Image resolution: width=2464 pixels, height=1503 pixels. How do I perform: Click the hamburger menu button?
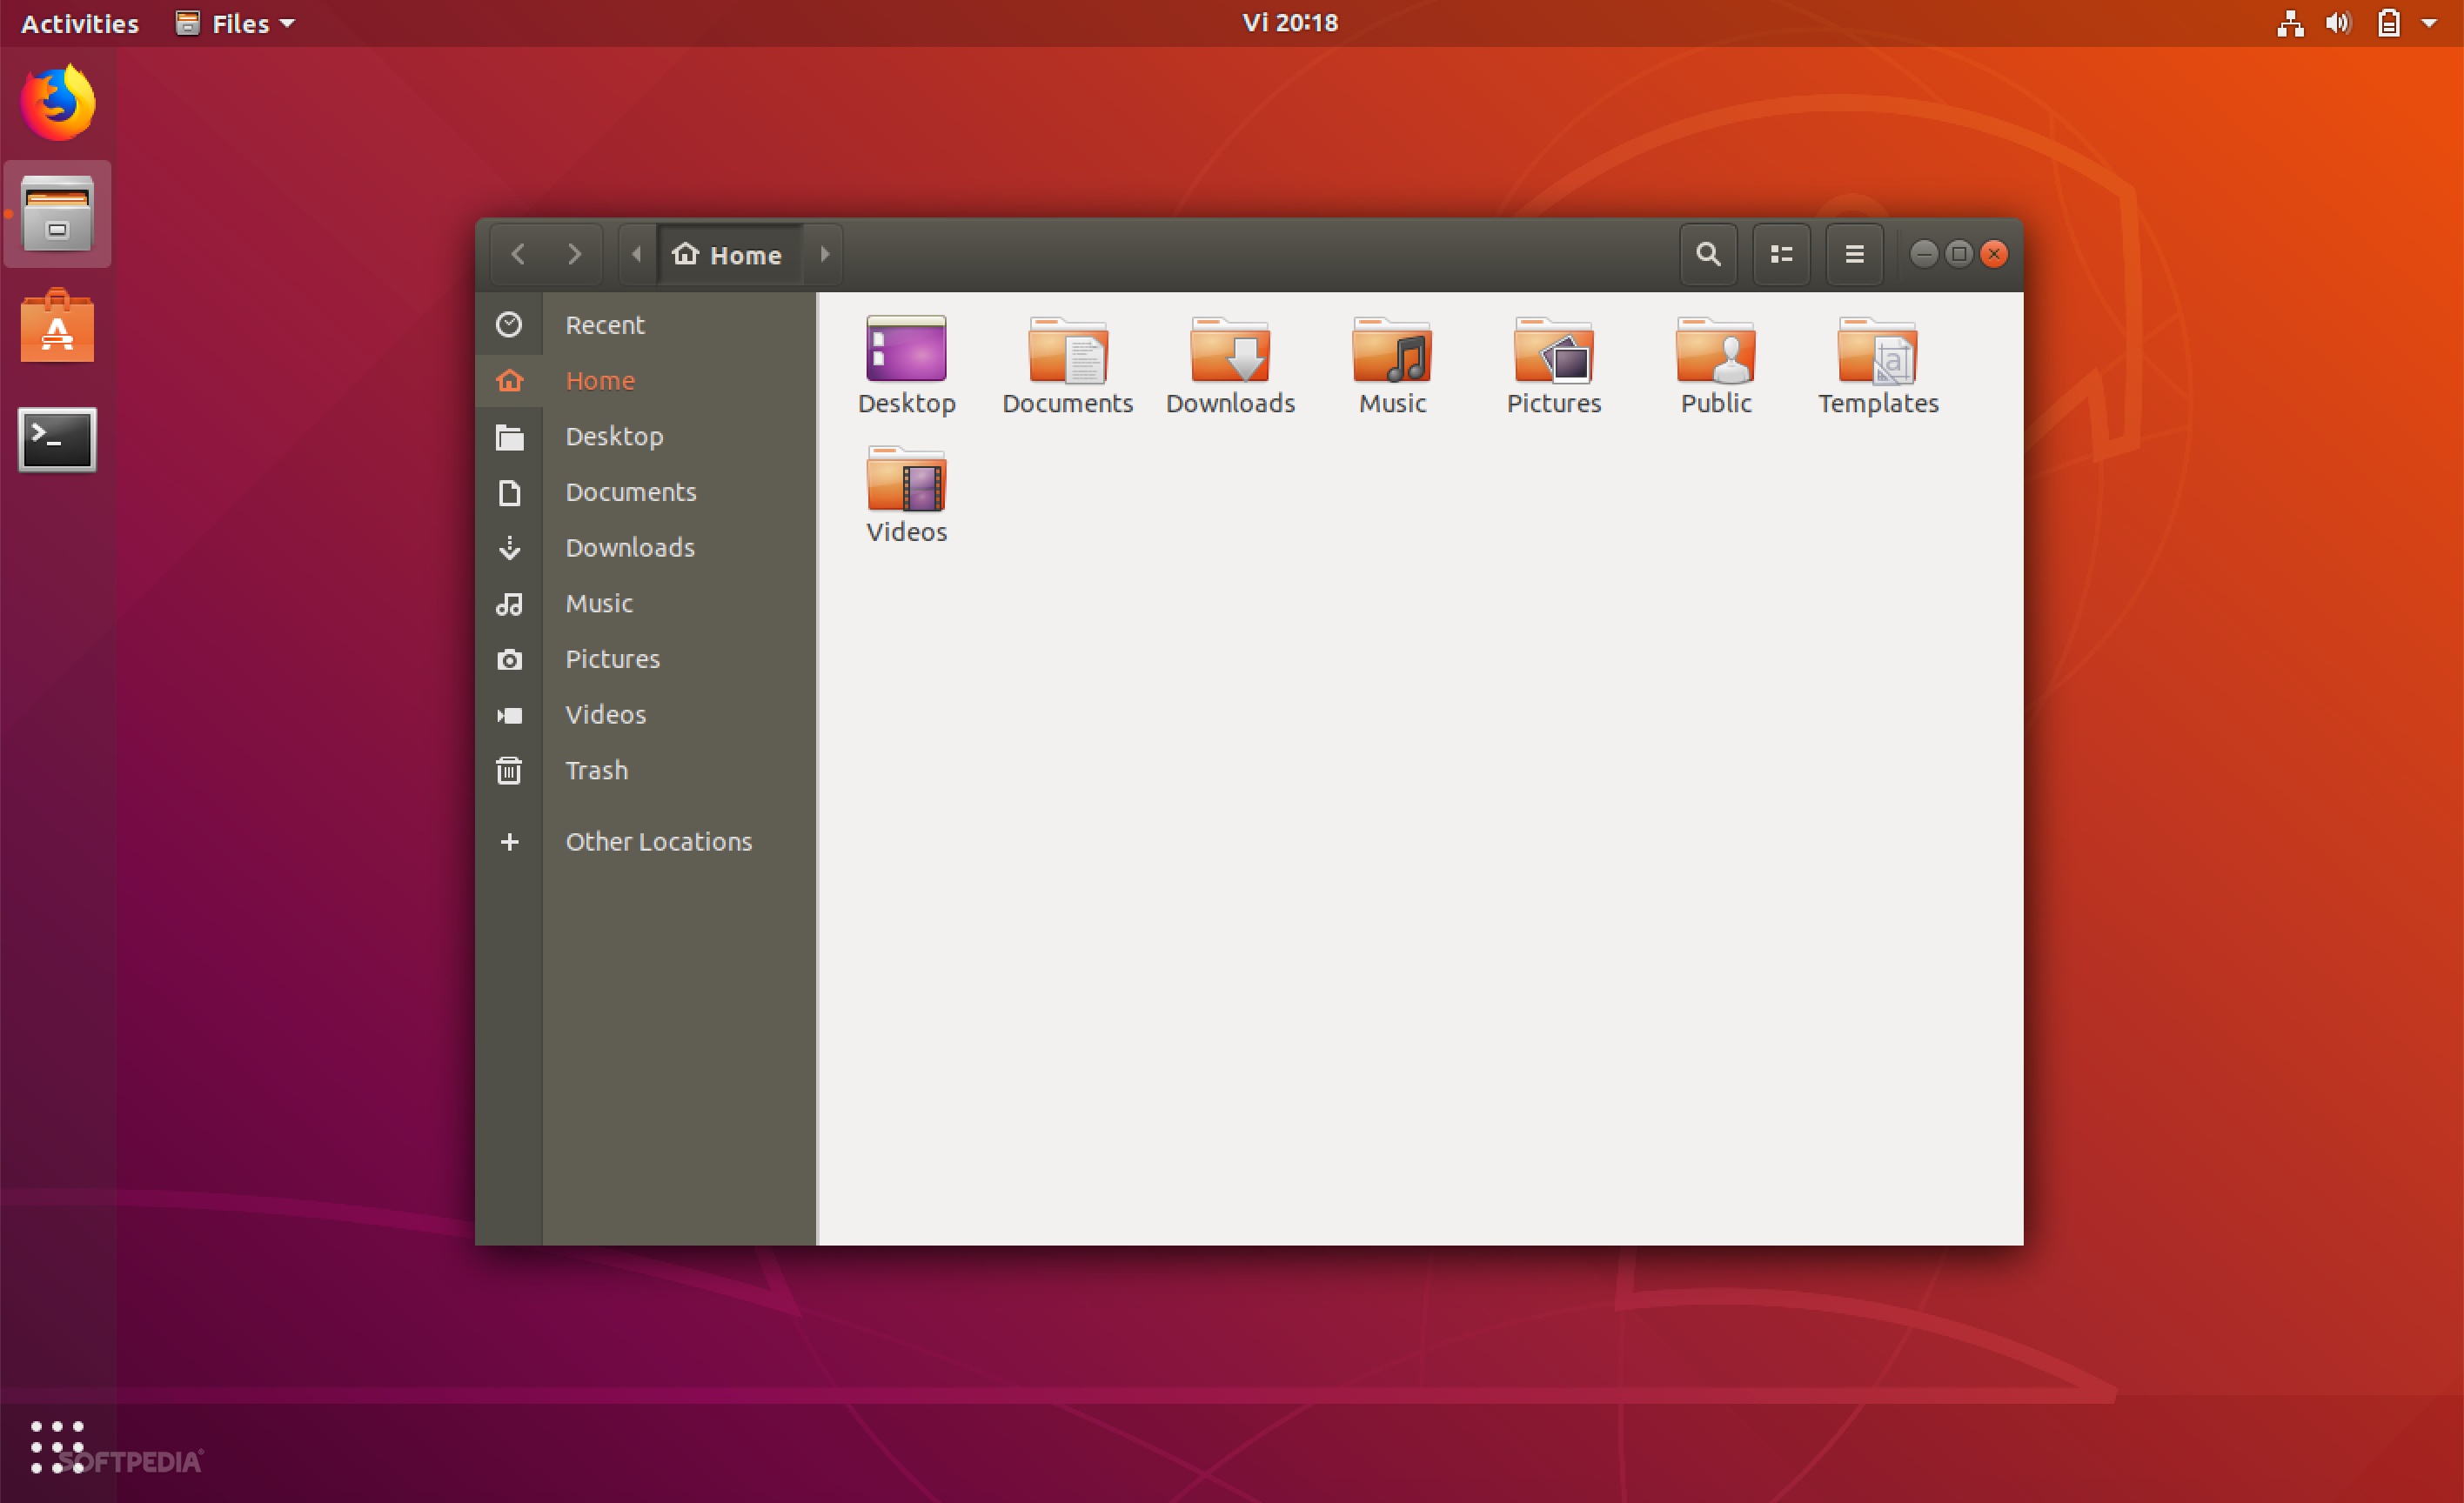(x=1853, y=251)
